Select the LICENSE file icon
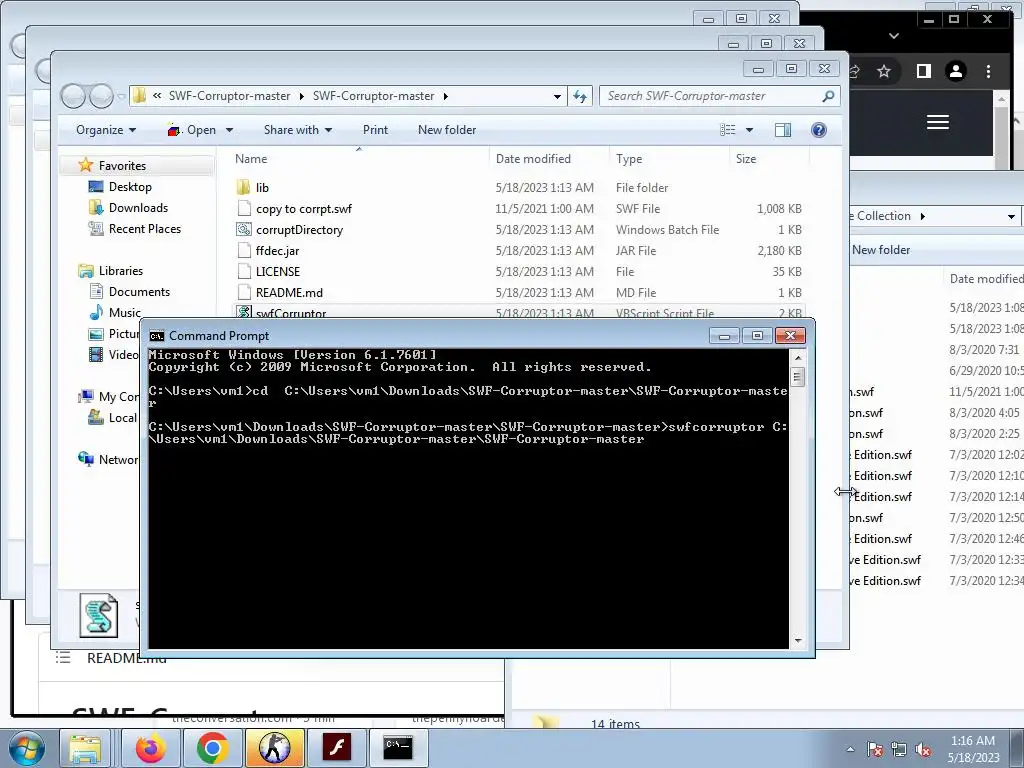The height and width of the screenshot is (768, 1024). [x=244, y=271]
